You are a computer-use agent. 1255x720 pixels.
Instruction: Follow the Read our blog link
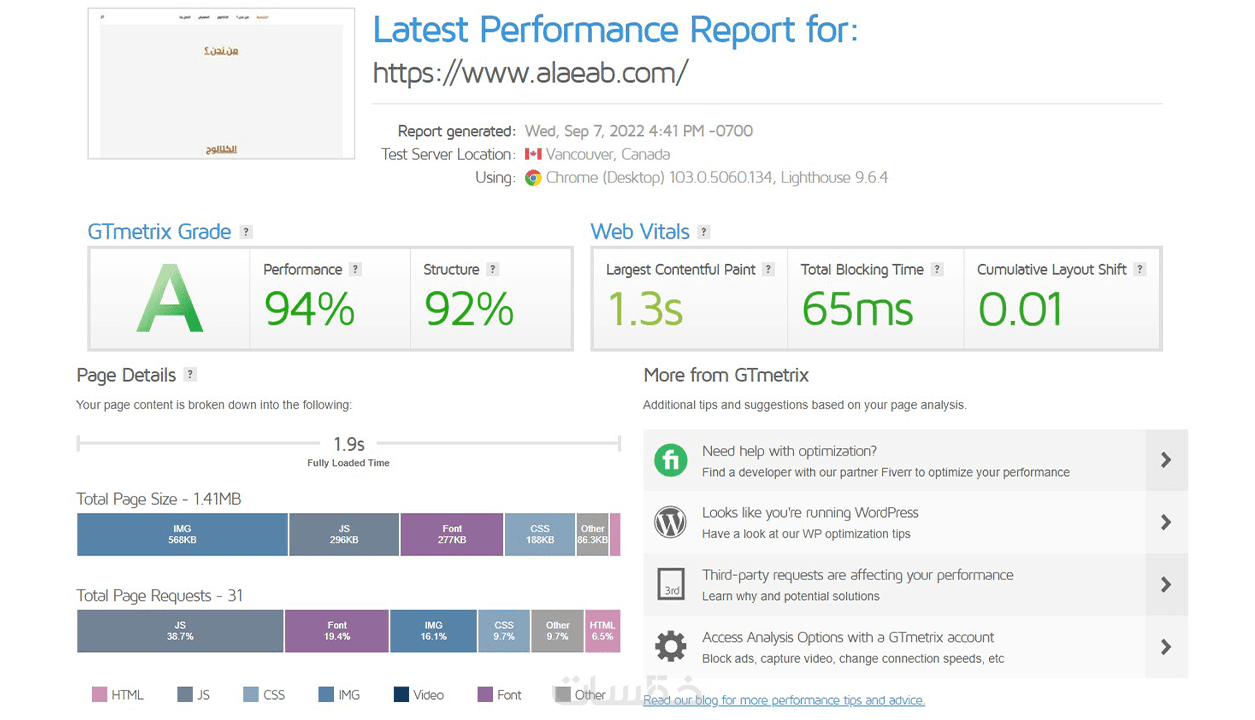click(784, 700)
